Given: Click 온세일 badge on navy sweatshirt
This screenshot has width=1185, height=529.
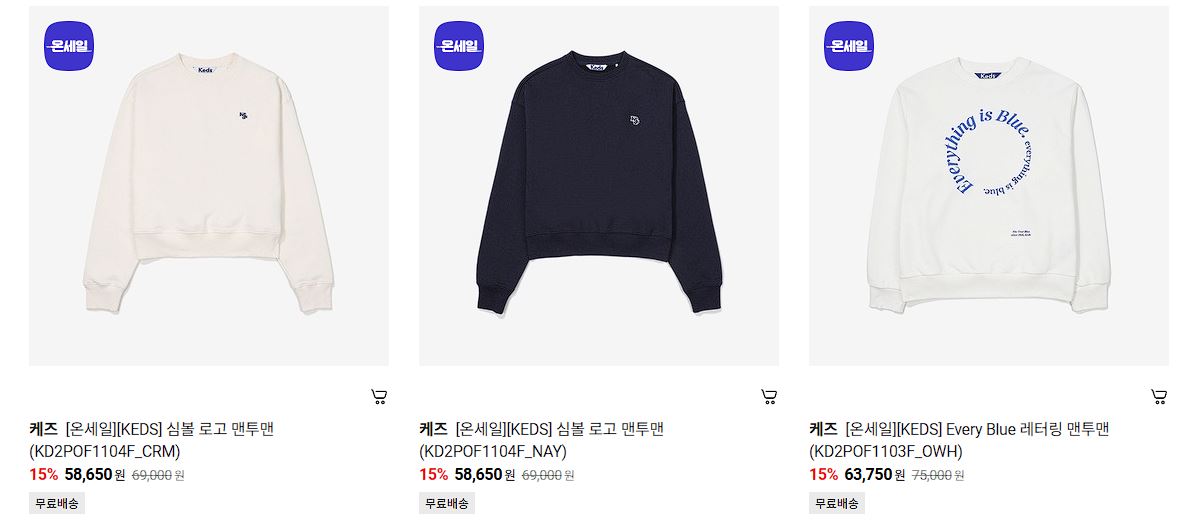Looking at the screenshot, I should (459, 46).
